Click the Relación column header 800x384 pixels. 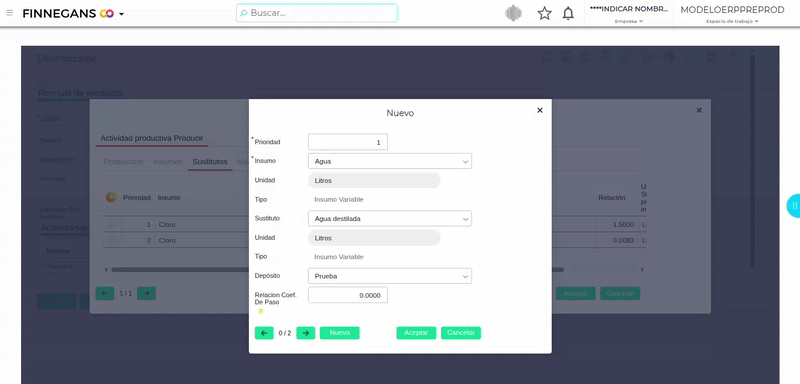(612, 197)
